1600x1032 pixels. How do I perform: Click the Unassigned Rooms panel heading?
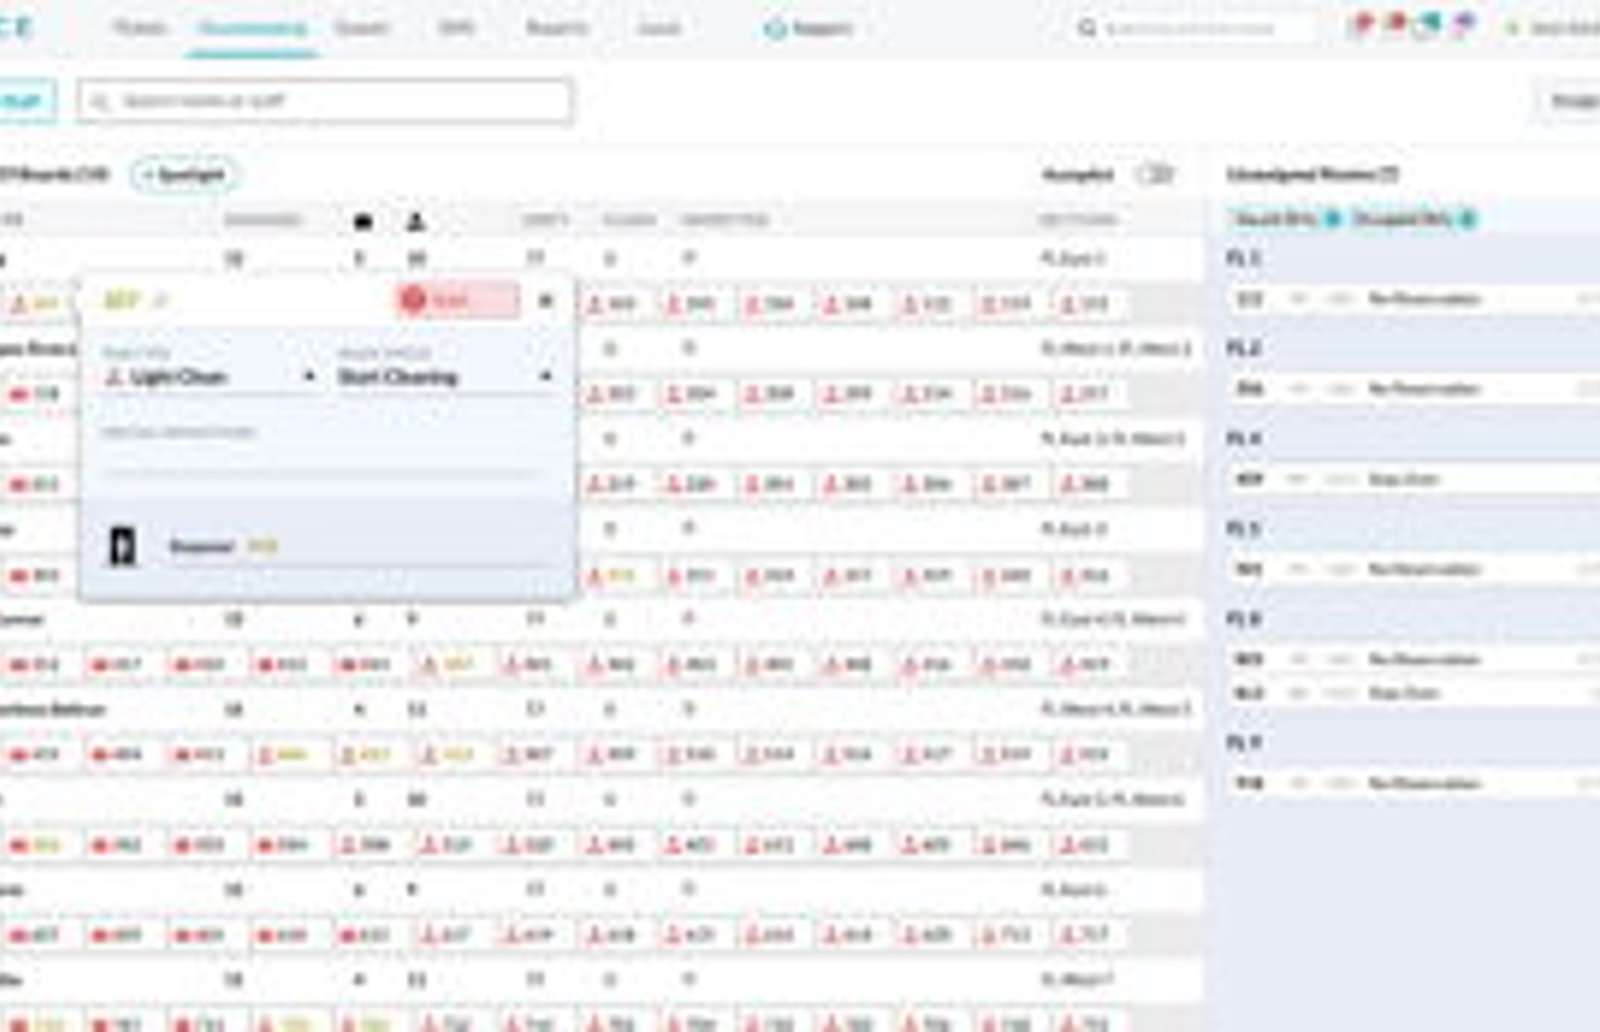(1312, 174)
